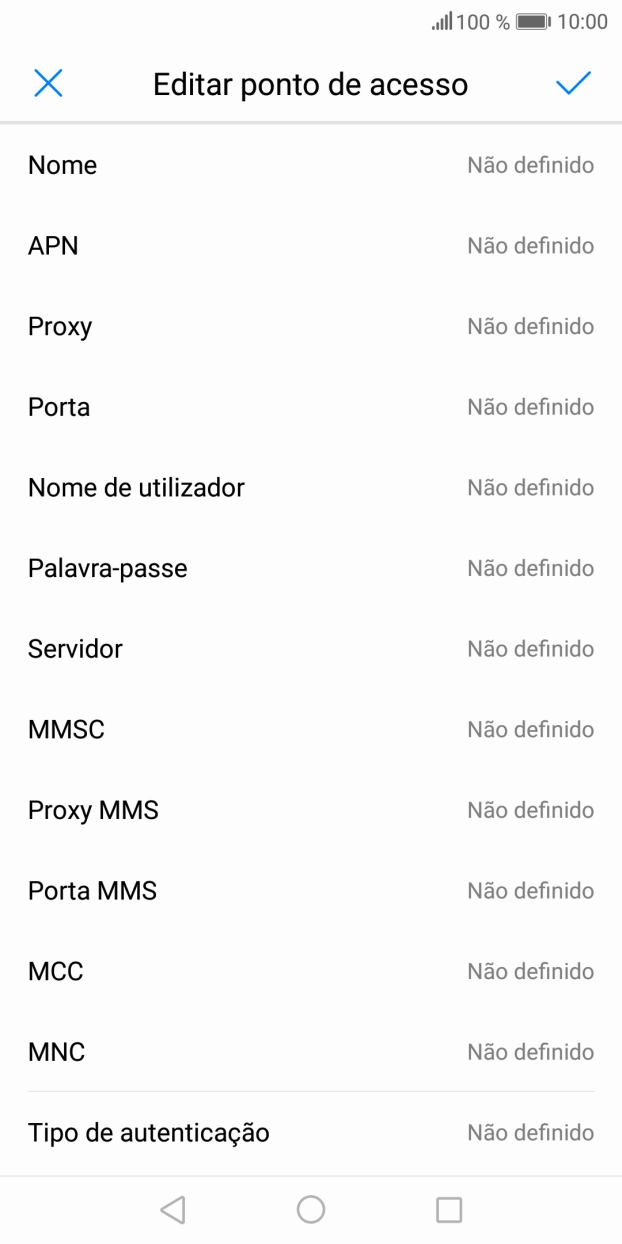Screen dimensions: 622x1244
Task: Open the Nome field
Action: 311,165
